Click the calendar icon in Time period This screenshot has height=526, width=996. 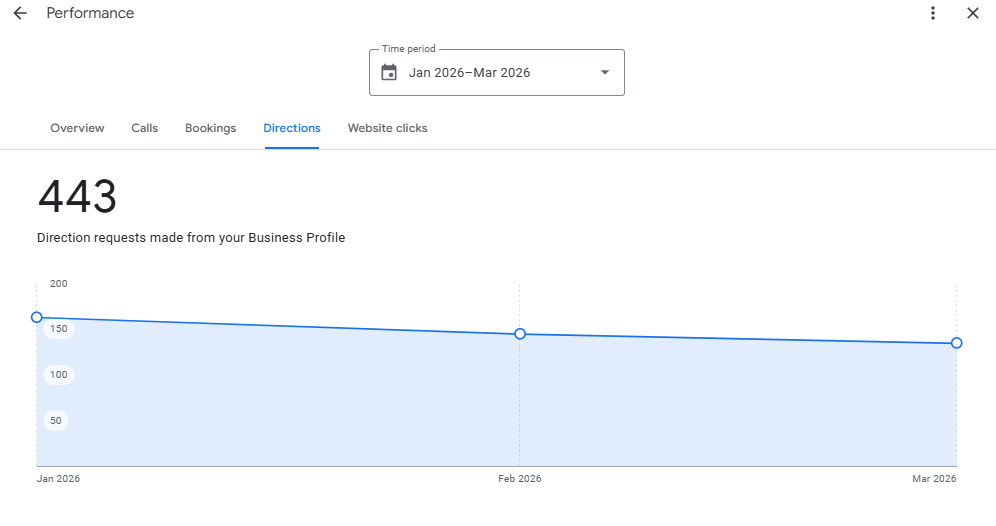click(x=389, y=72)
